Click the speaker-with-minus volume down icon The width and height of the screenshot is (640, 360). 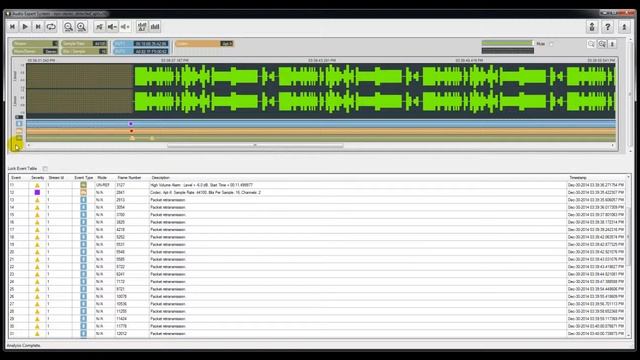(112, 27)
